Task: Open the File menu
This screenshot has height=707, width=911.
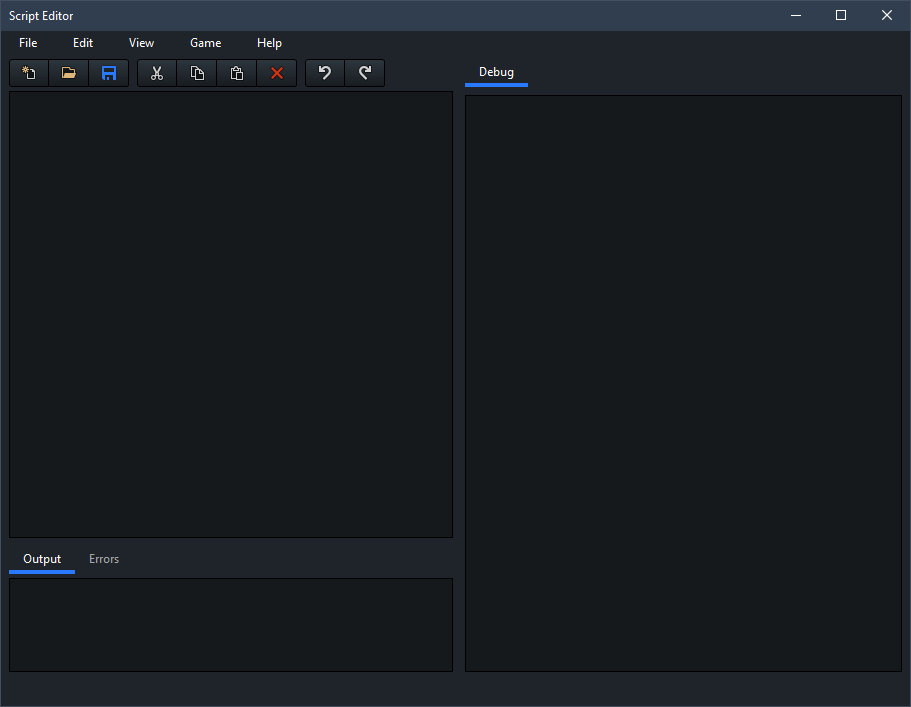Action: pos(28,43)
